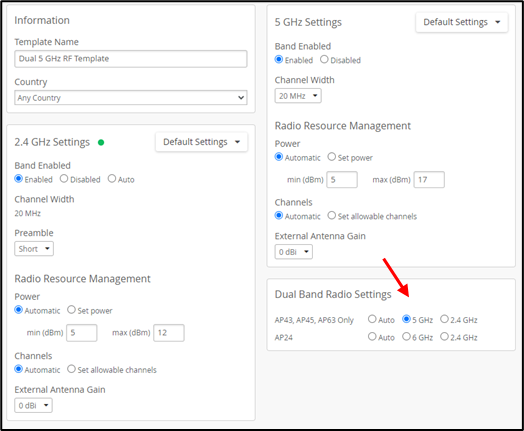Open 2.4 GHz External Antenna Gain dropdown
Screen dimensions: 524x431
(33, 406)
